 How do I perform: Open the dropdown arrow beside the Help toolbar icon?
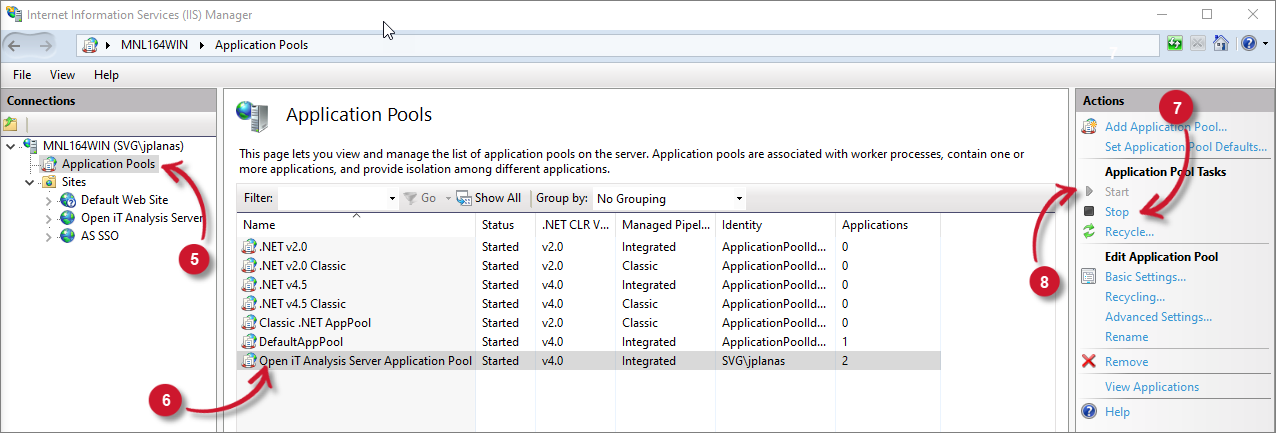coord(1265,44)
